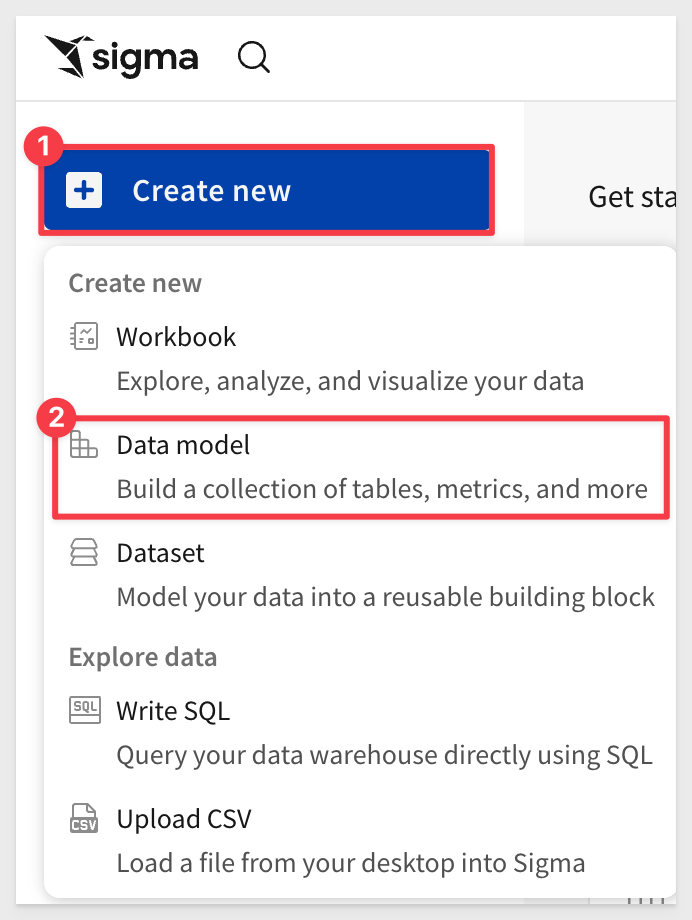Choose Write SQL from the menu

pyautogui.click(x=360, y=732)
